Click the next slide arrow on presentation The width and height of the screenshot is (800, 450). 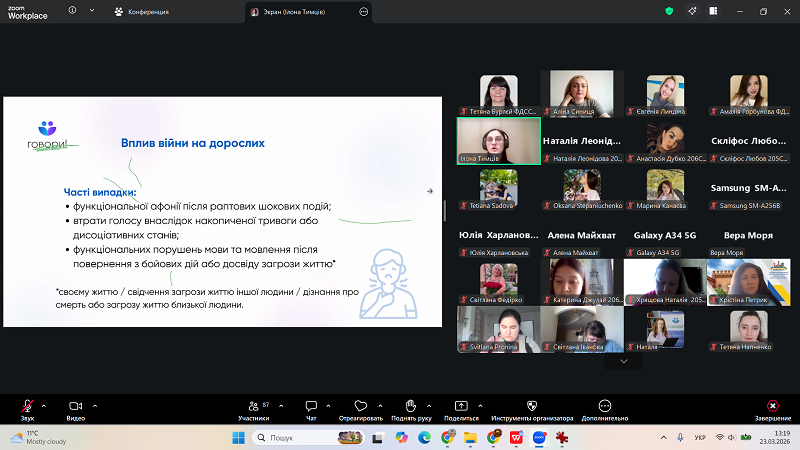point(430,191)
